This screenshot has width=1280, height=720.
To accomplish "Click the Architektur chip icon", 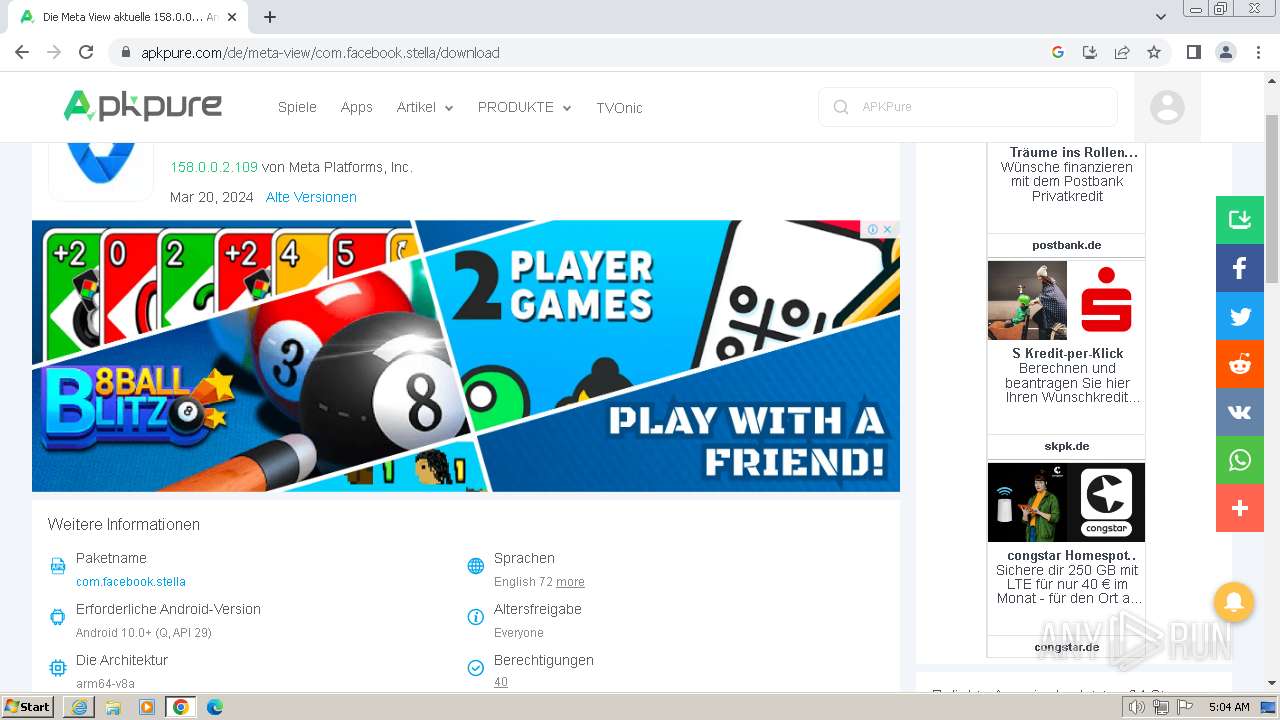I will (58, 668).
